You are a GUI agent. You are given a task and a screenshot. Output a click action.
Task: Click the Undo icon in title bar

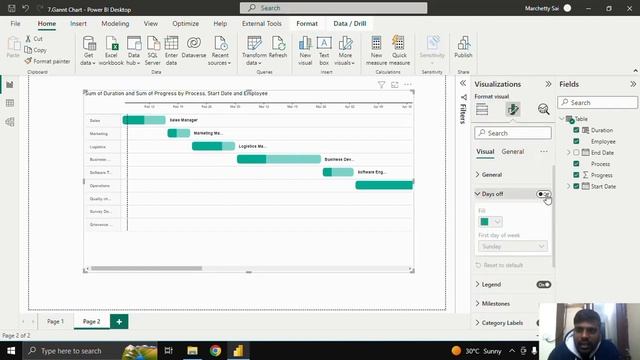[25, 8]
